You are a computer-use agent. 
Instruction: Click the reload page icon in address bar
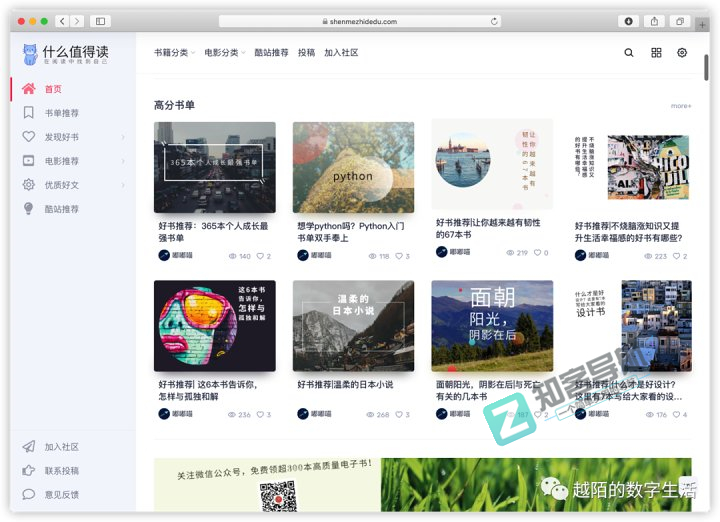494,21
